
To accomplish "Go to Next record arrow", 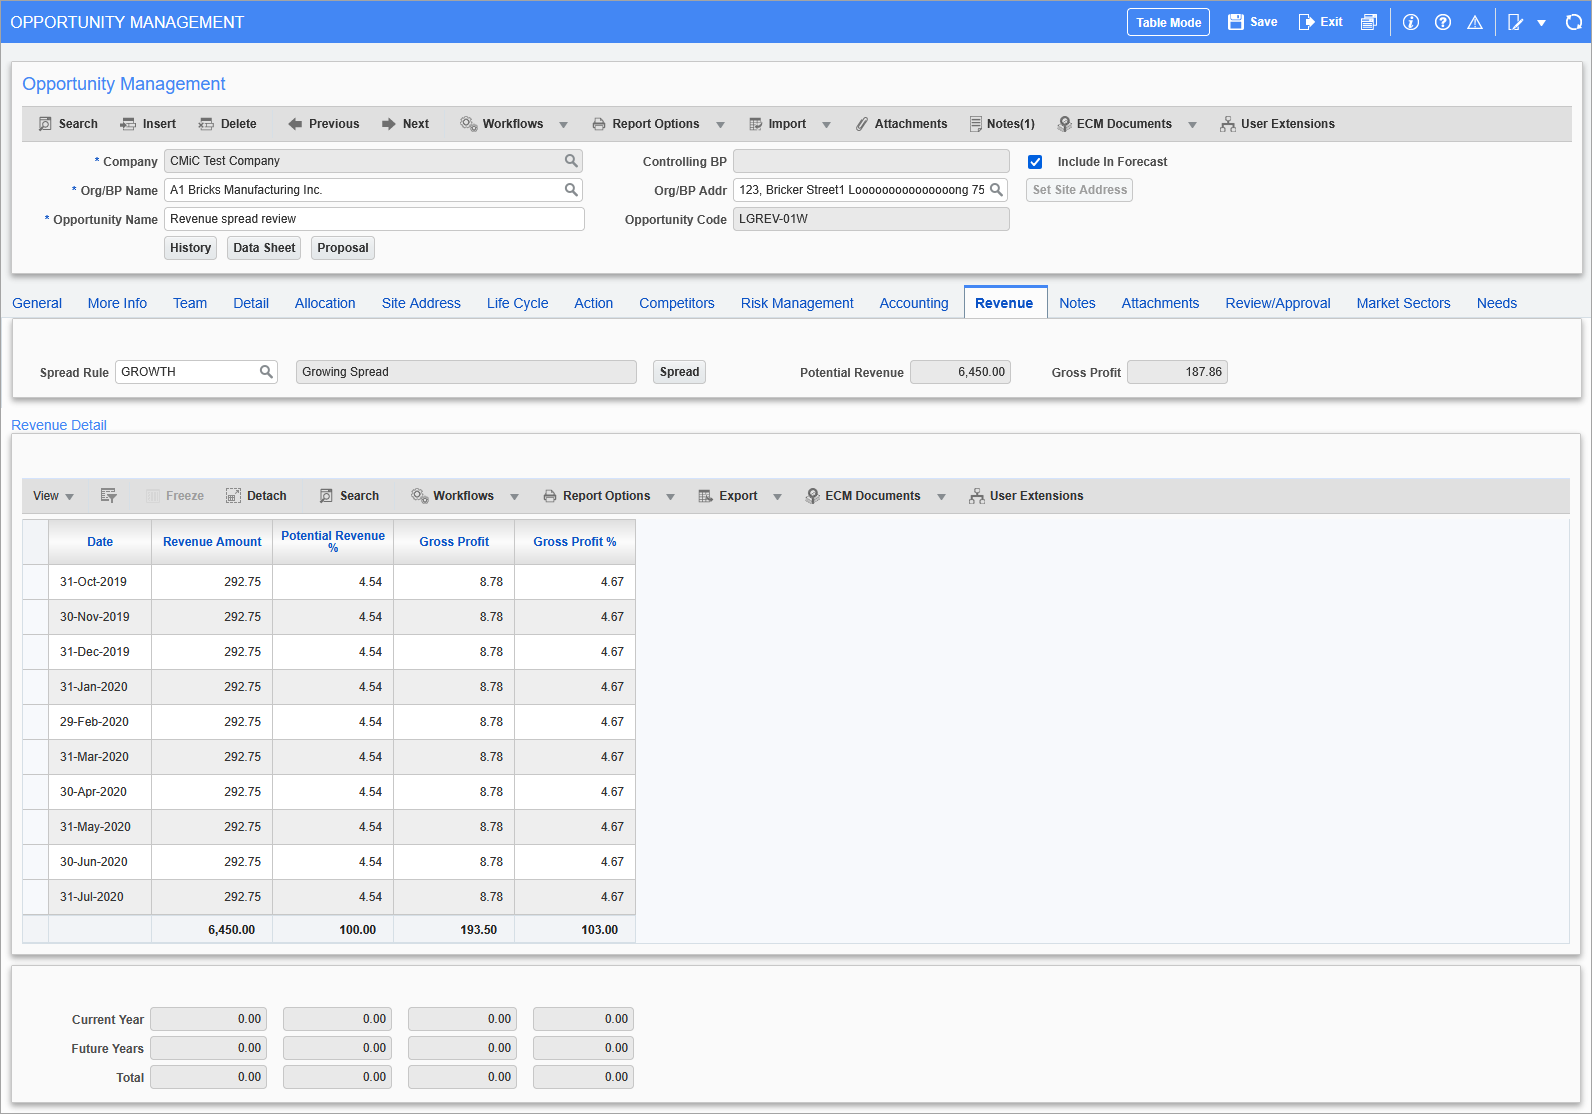I will tap(389, 124).
